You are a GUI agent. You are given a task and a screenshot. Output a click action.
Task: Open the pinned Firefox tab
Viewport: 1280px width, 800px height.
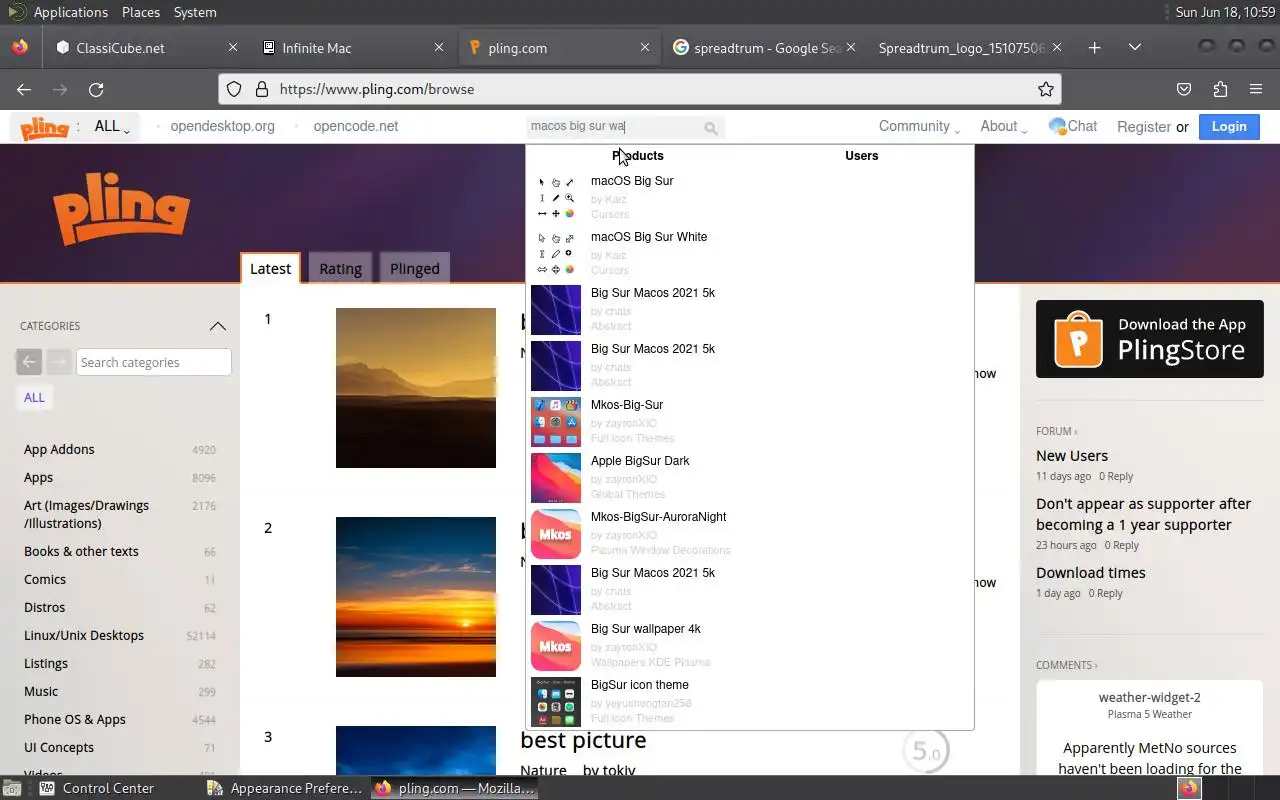click(20, 47)
